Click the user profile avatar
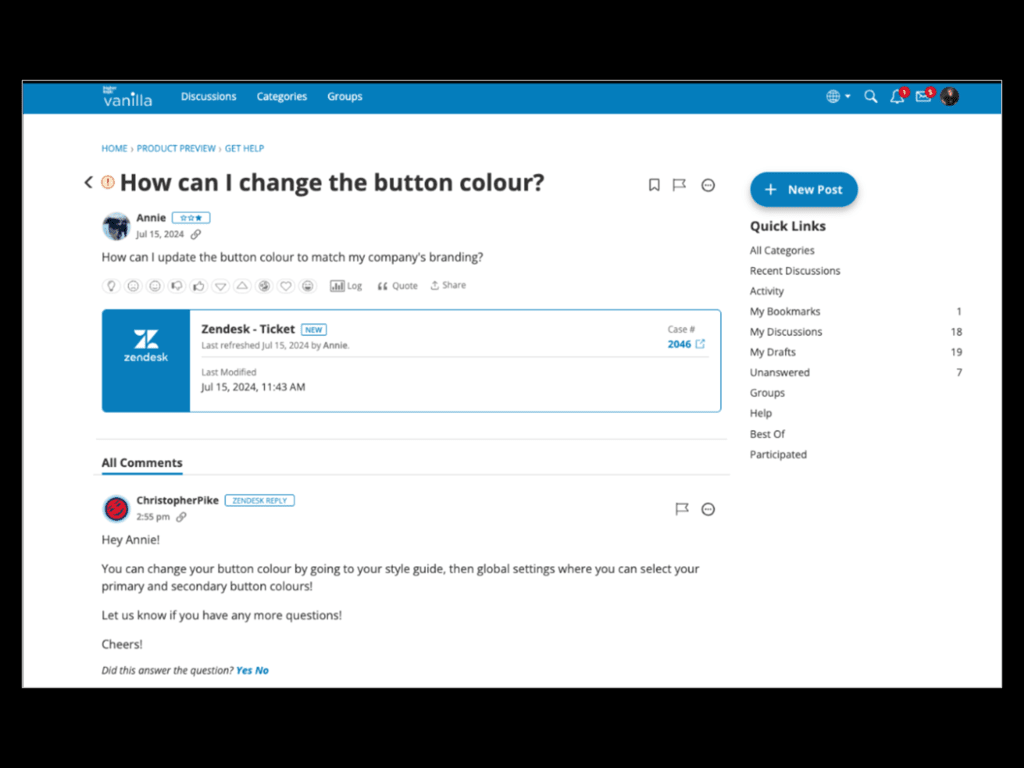The width and height of the screenshot is (1024, 768). pyautogui.click(x=950, y=97)
